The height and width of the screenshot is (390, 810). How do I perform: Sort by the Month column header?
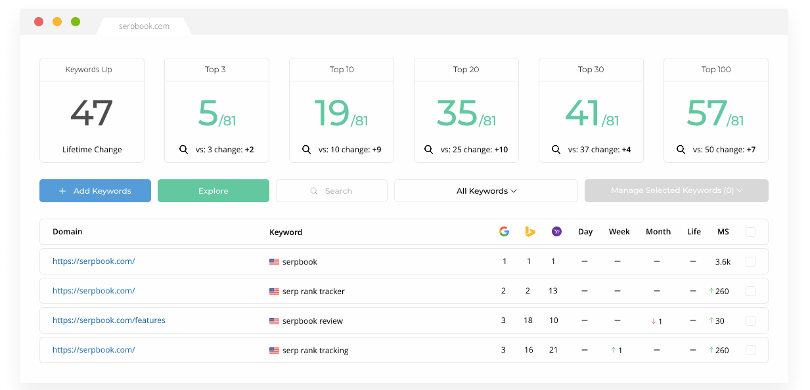(x=658, y=232)
